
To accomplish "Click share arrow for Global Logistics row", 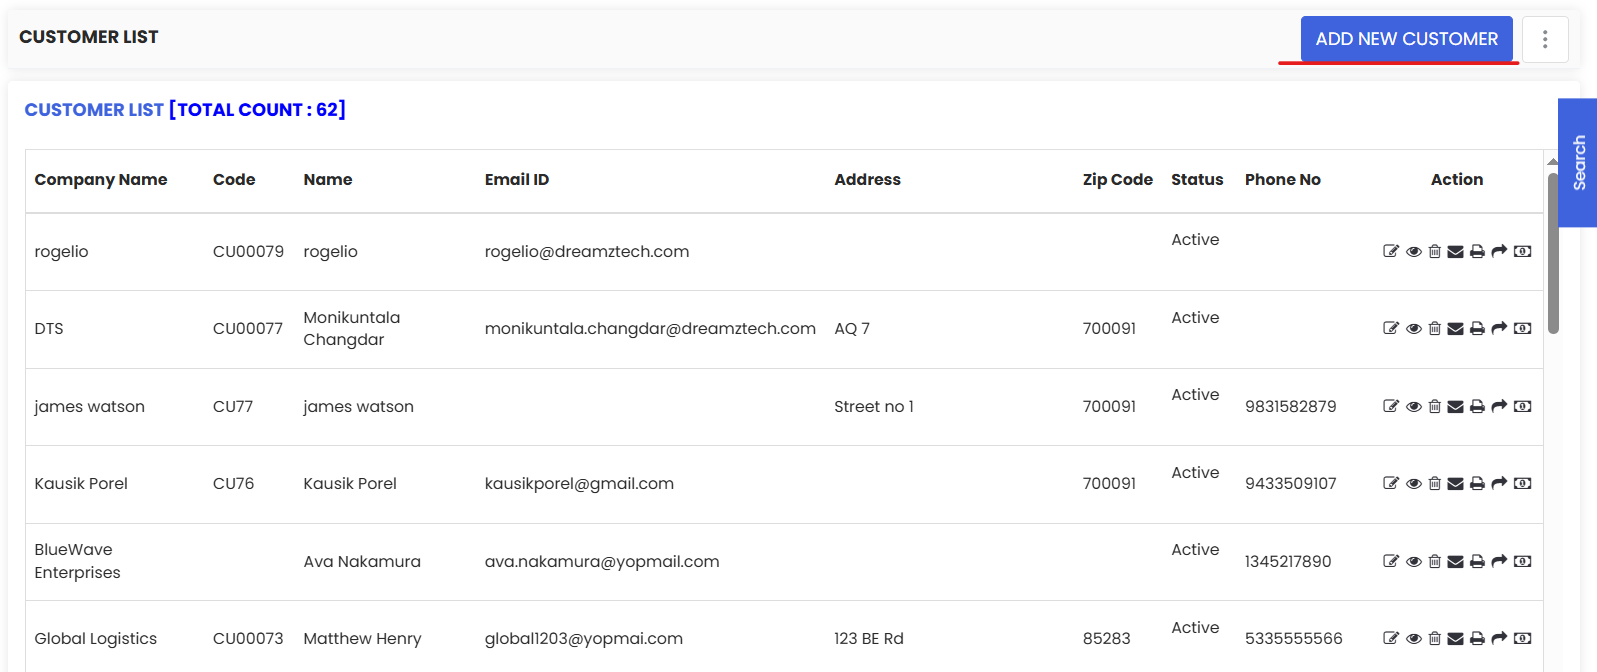I will coord(1499,638).
